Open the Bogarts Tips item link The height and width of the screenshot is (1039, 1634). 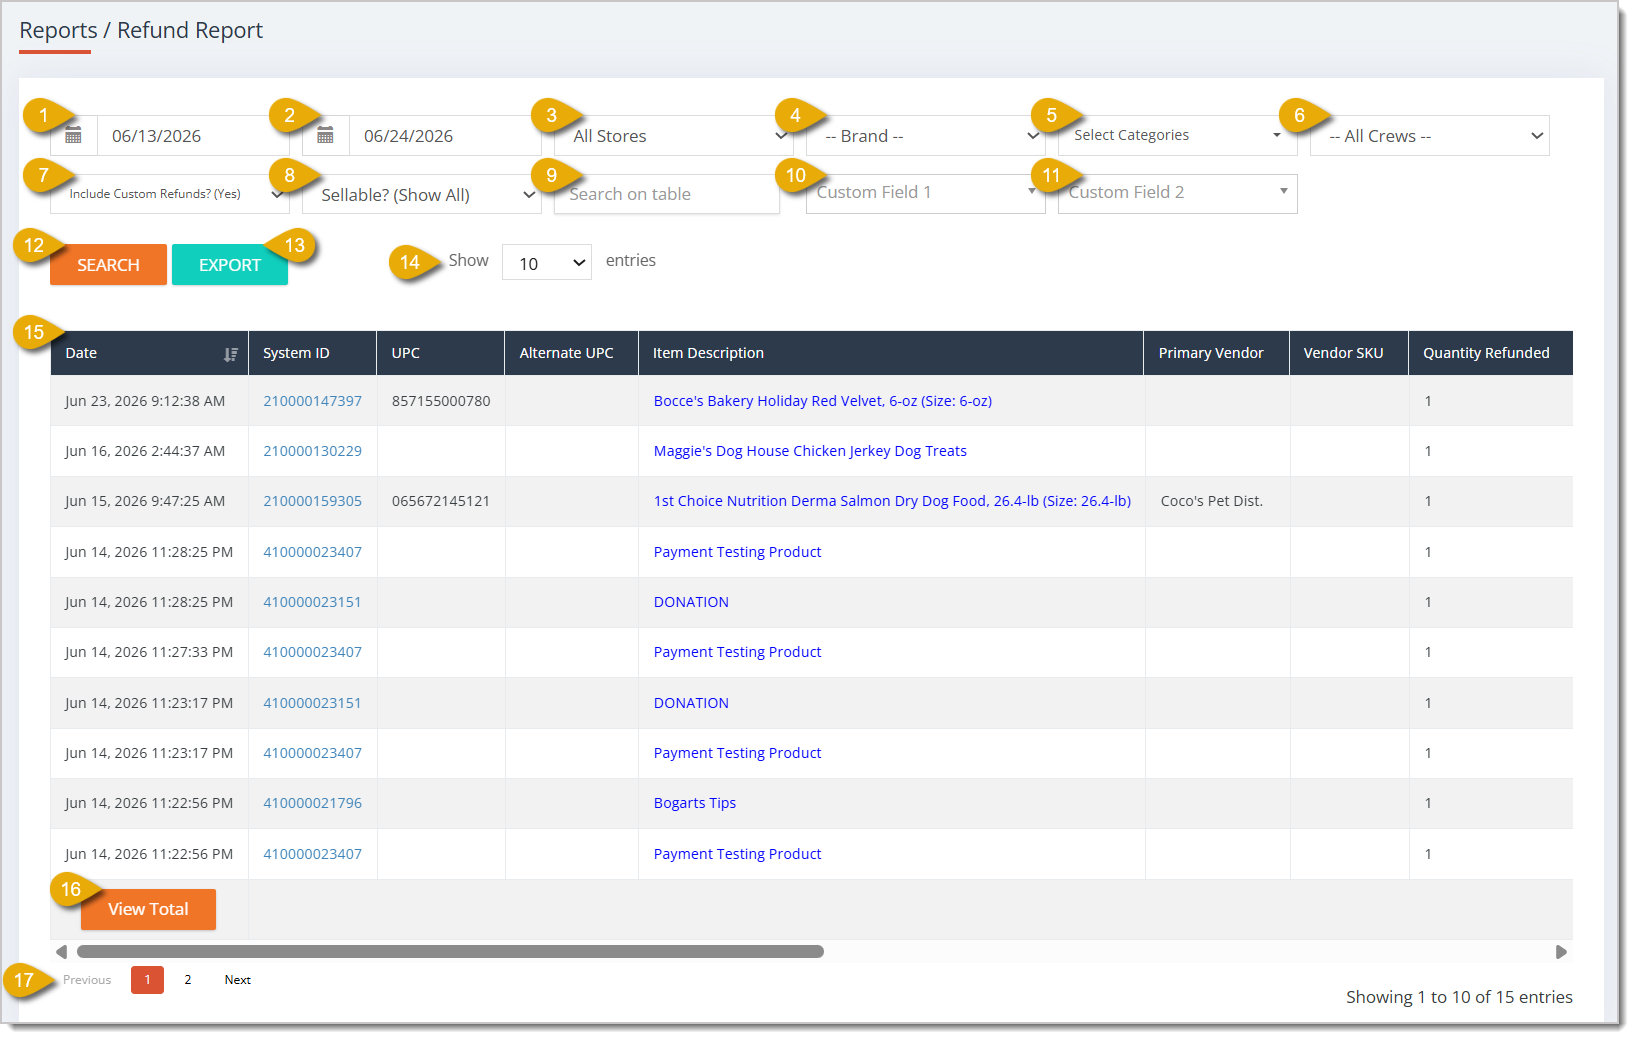[695, 803]
